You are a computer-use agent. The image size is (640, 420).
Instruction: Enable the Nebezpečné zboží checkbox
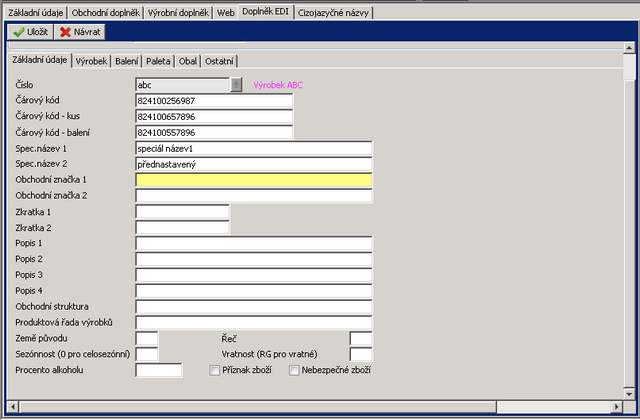(x=294, y=370)
